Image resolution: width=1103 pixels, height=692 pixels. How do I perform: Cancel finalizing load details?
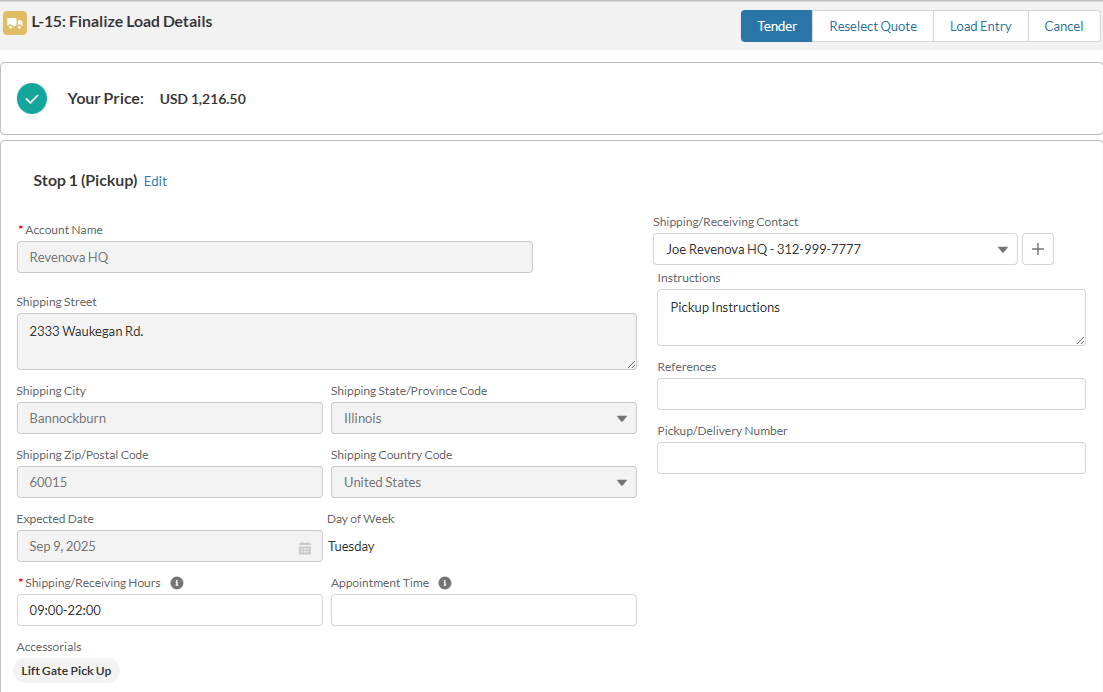click(x=1064, y=26)
